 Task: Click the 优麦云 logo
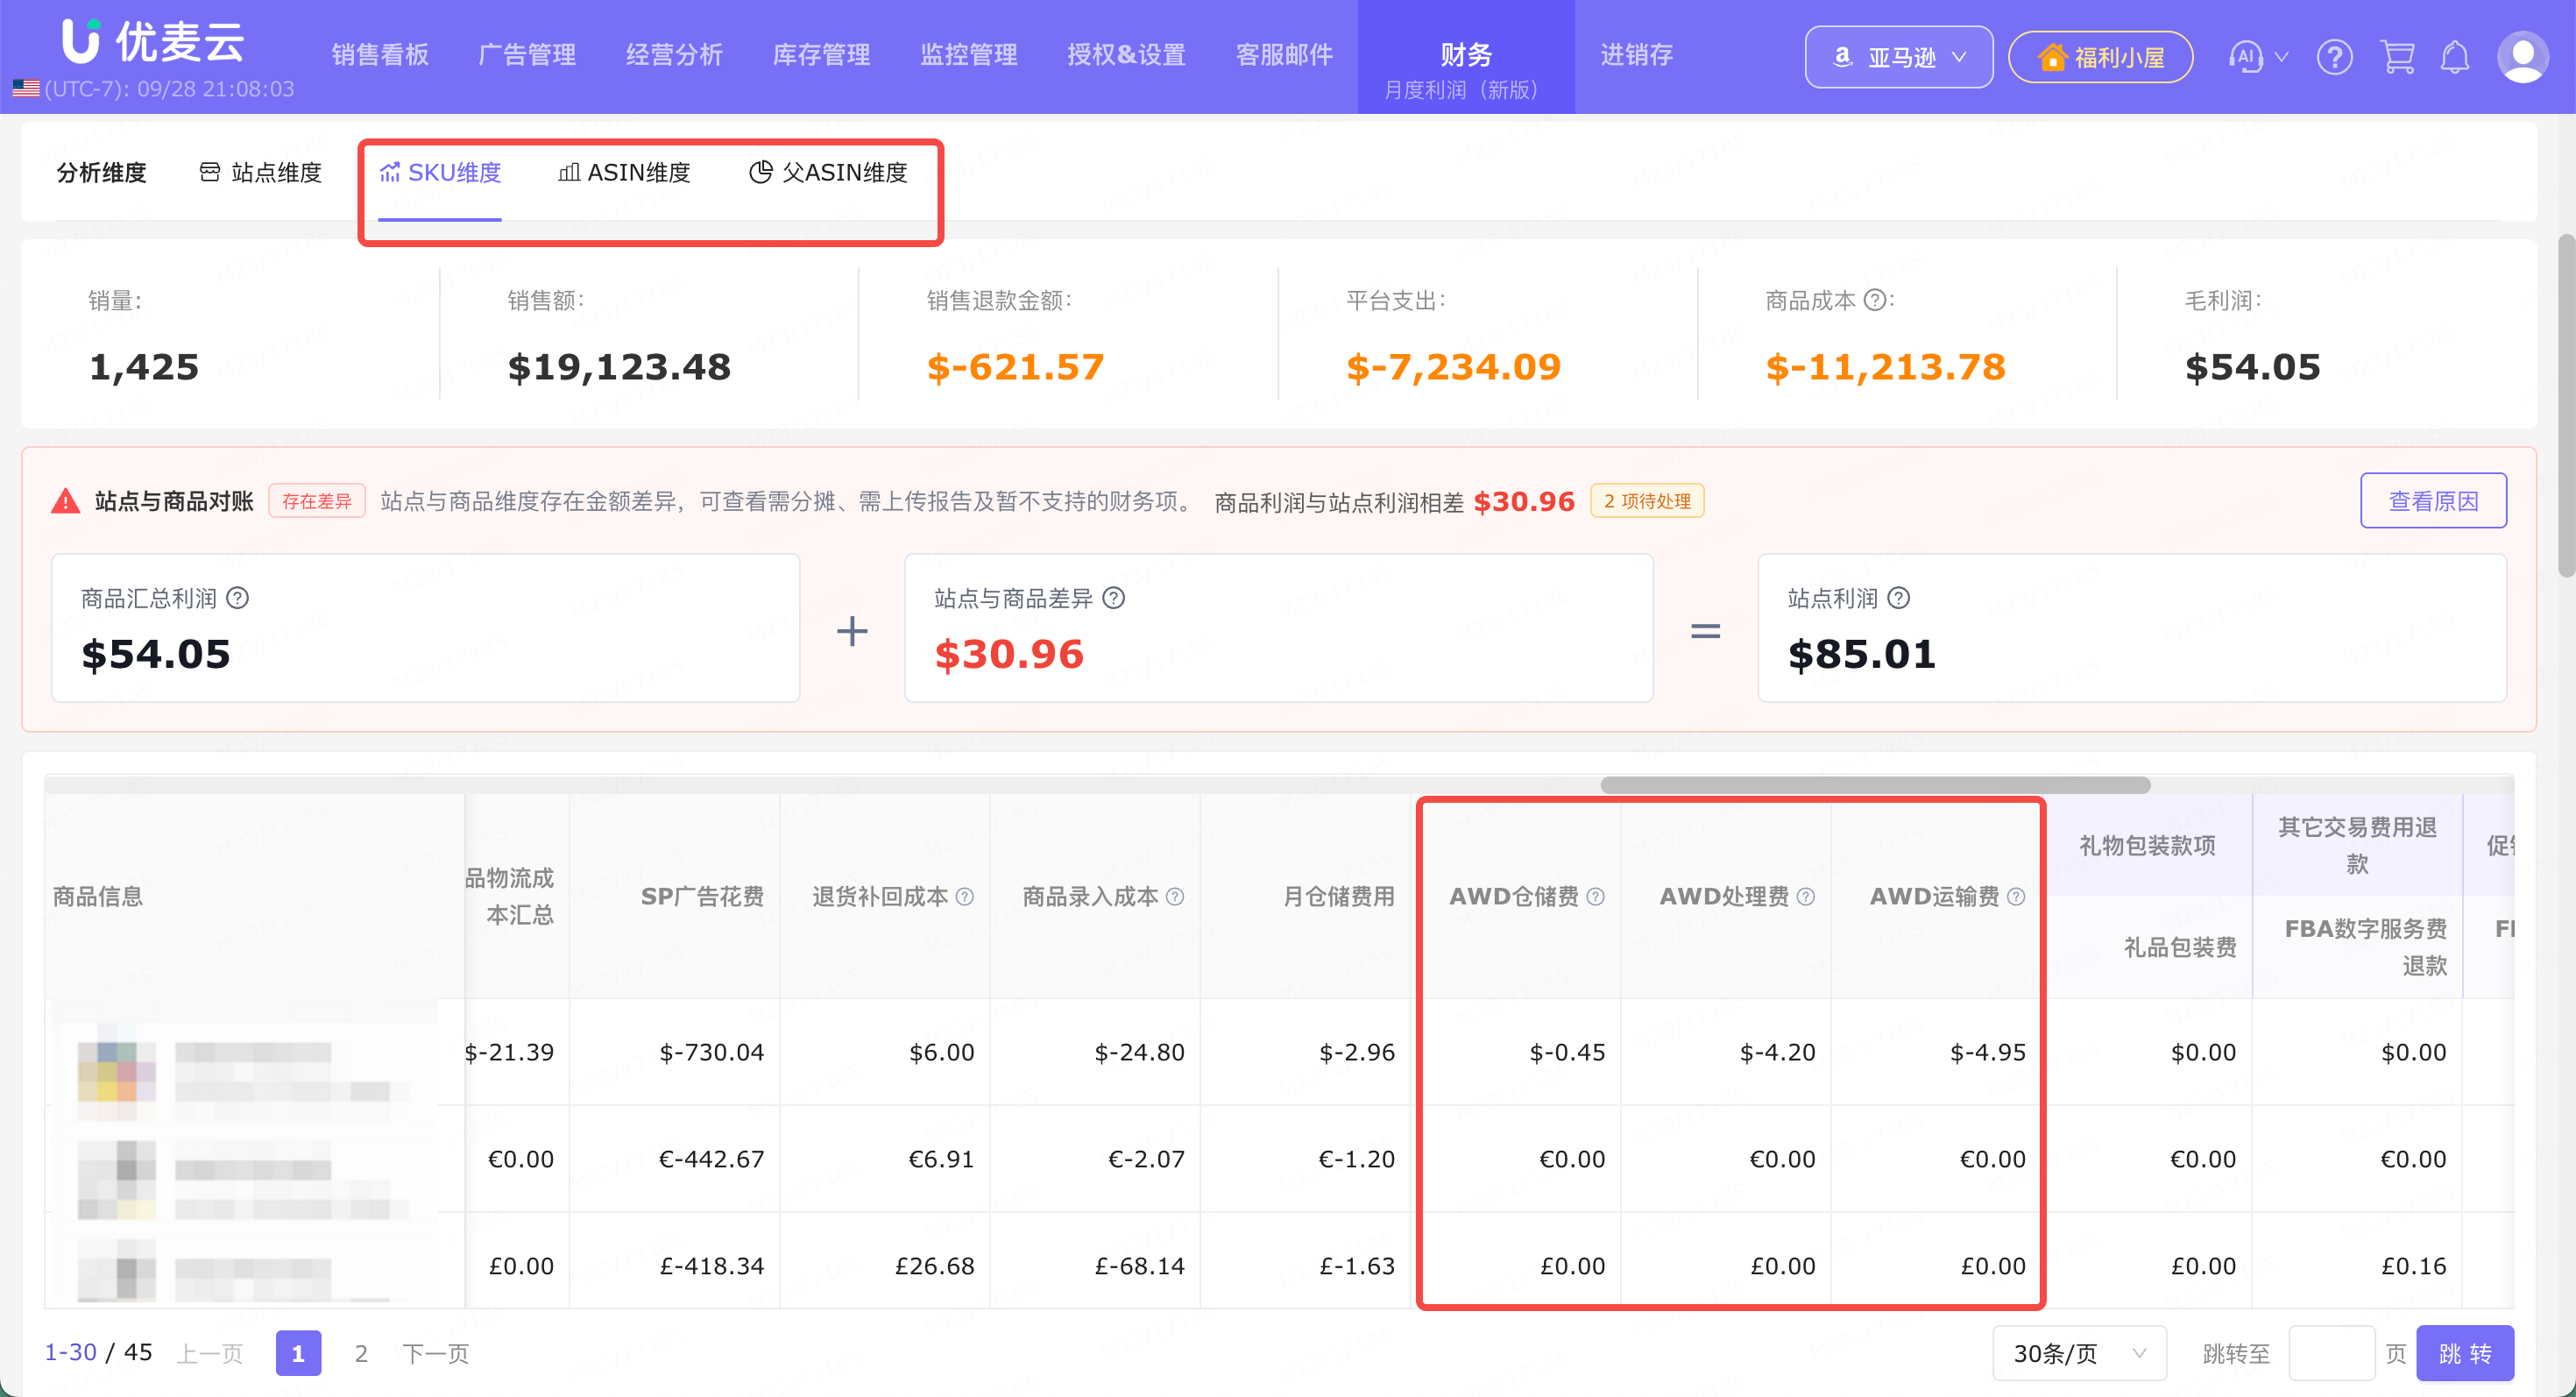pyautogui.click(x=153, y=41)
